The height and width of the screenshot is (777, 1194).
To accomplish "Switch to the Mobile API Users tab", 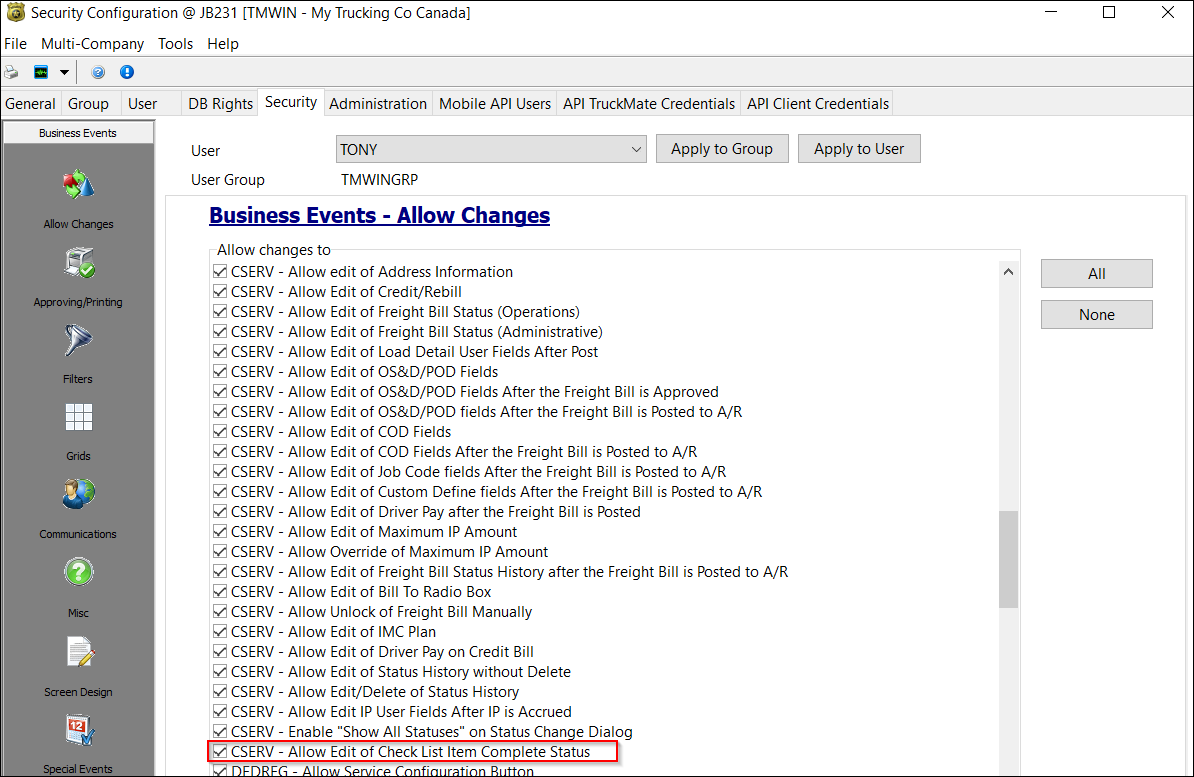I will [495, 104].
